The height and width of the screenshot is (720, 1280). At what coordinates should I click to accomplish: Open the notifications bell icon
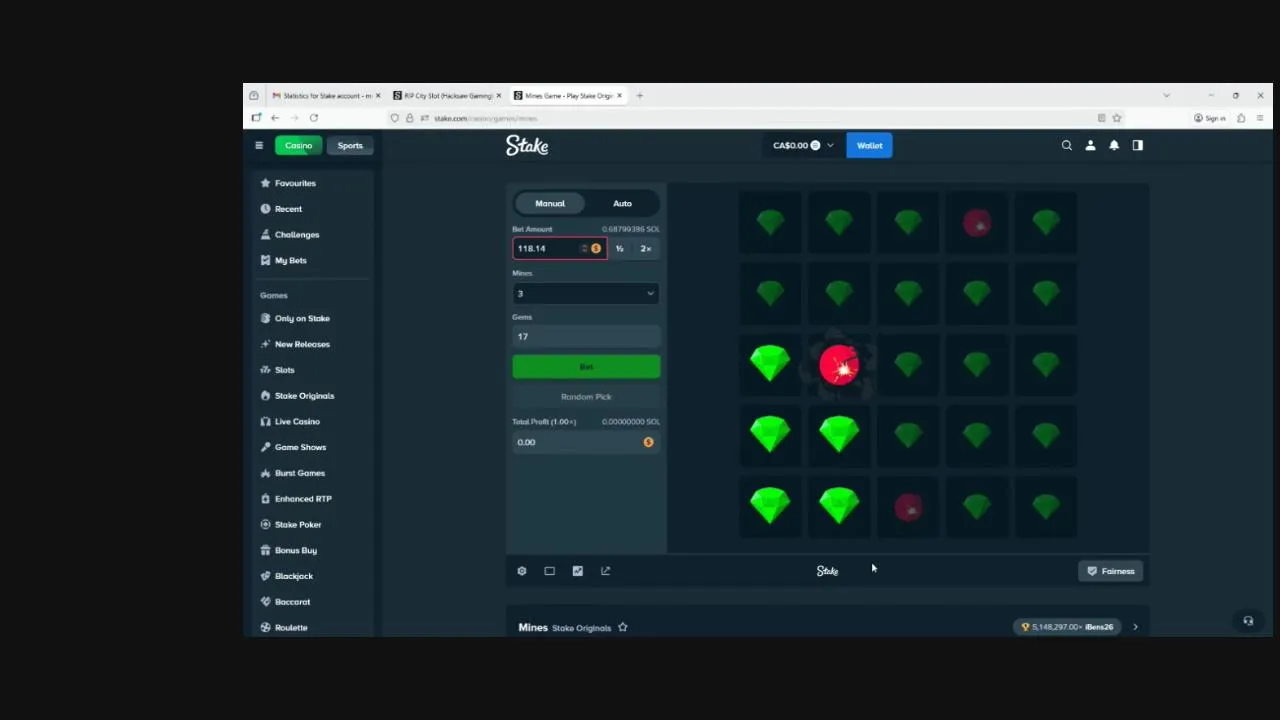pos(1114,145)
